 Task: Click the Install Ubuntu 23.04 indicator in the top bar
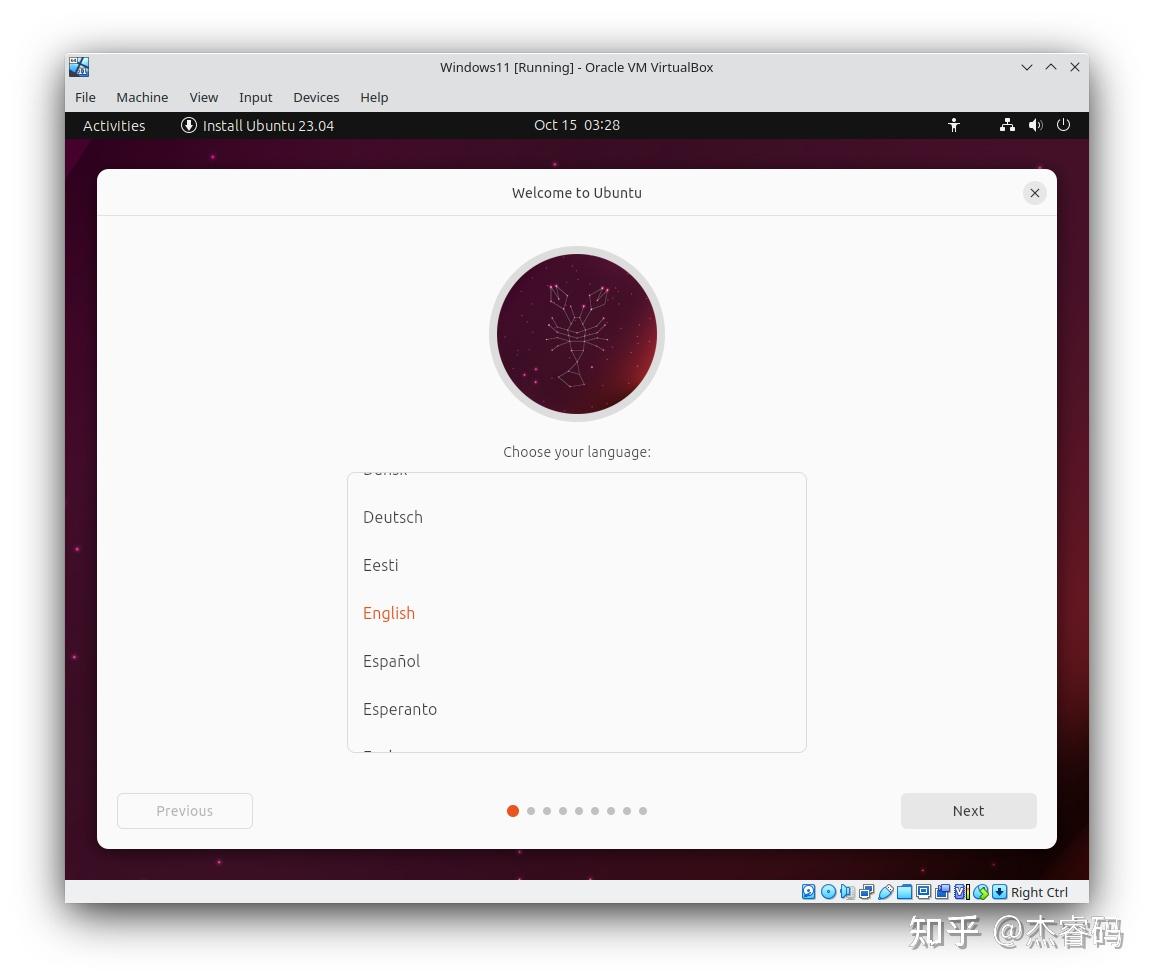point(257,125)
